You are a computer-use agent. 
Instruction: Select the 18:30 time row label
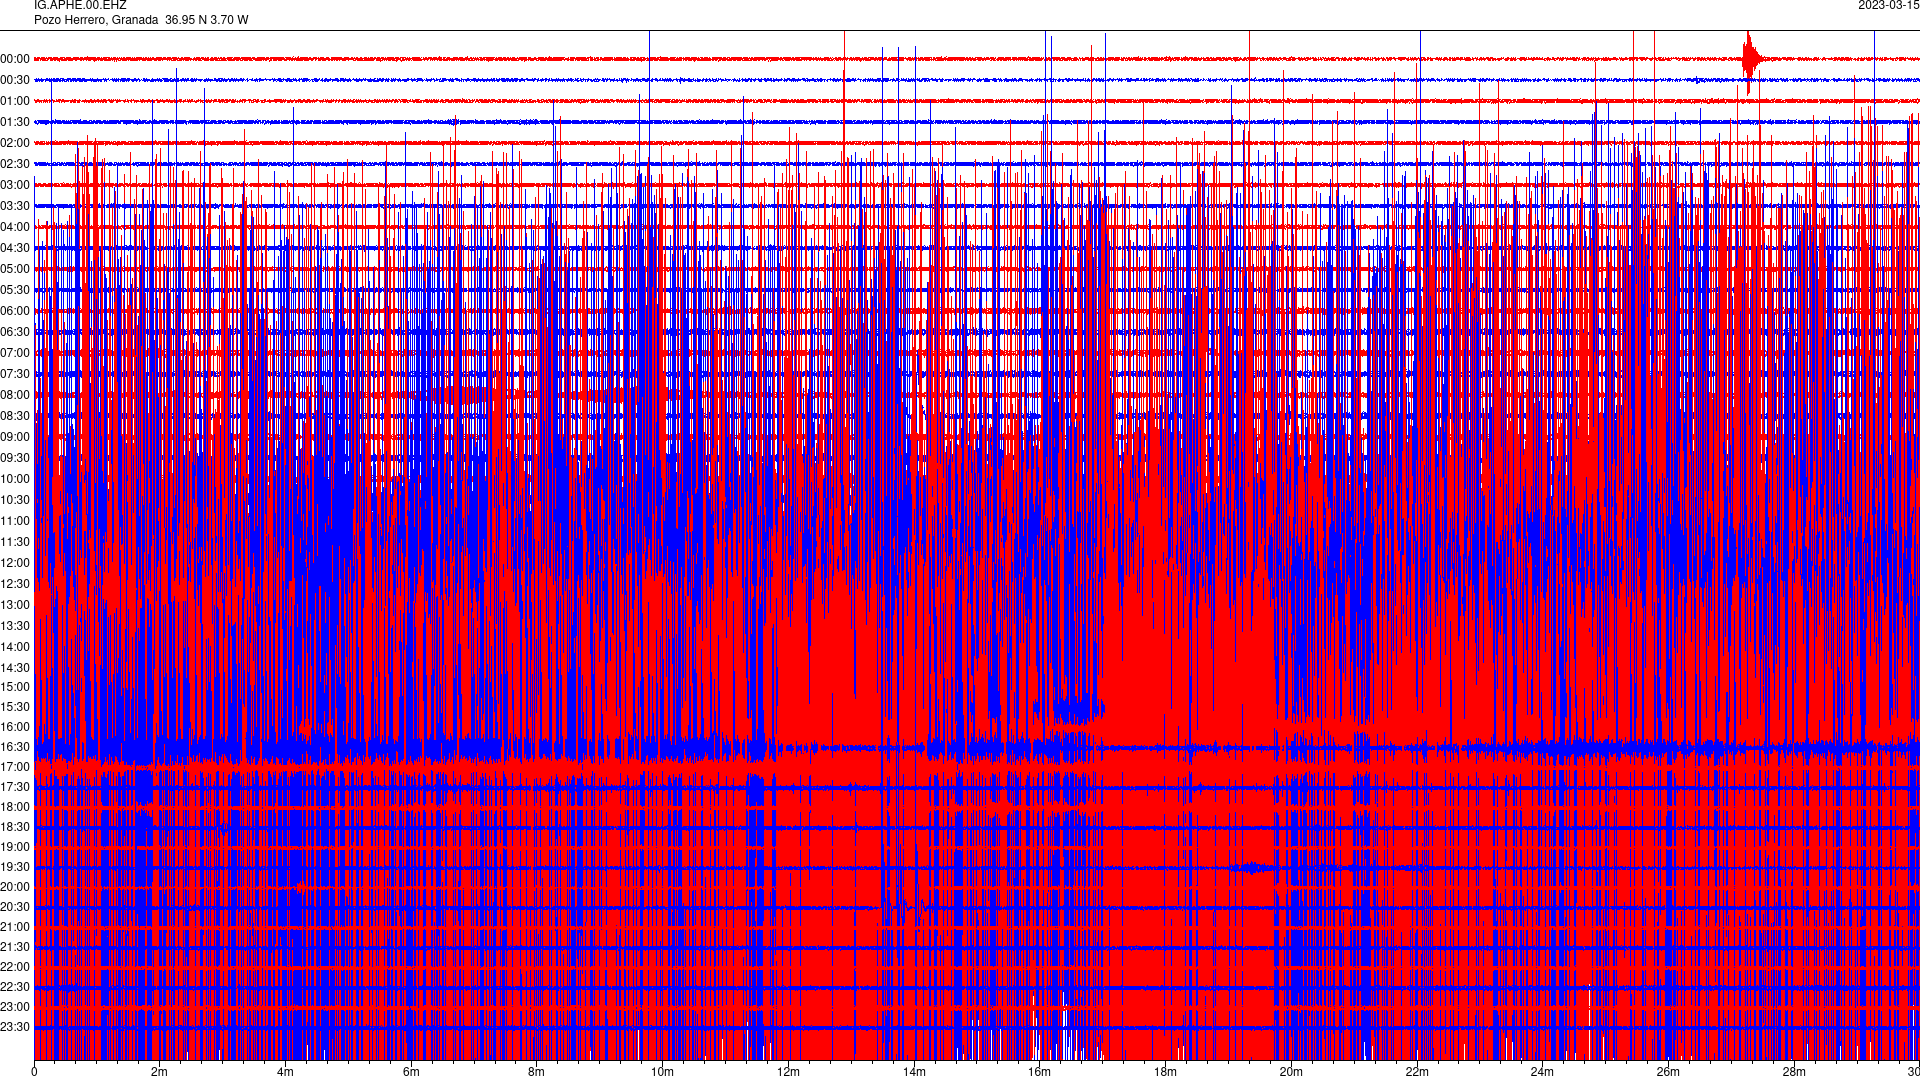(15, 827)
